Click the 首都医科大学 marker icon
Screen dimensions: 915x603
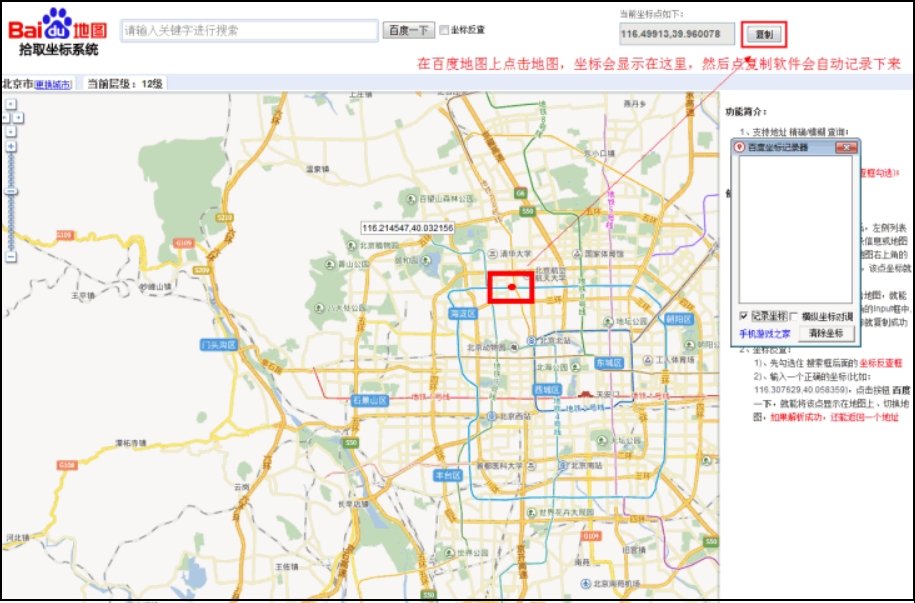pos(530,466)
